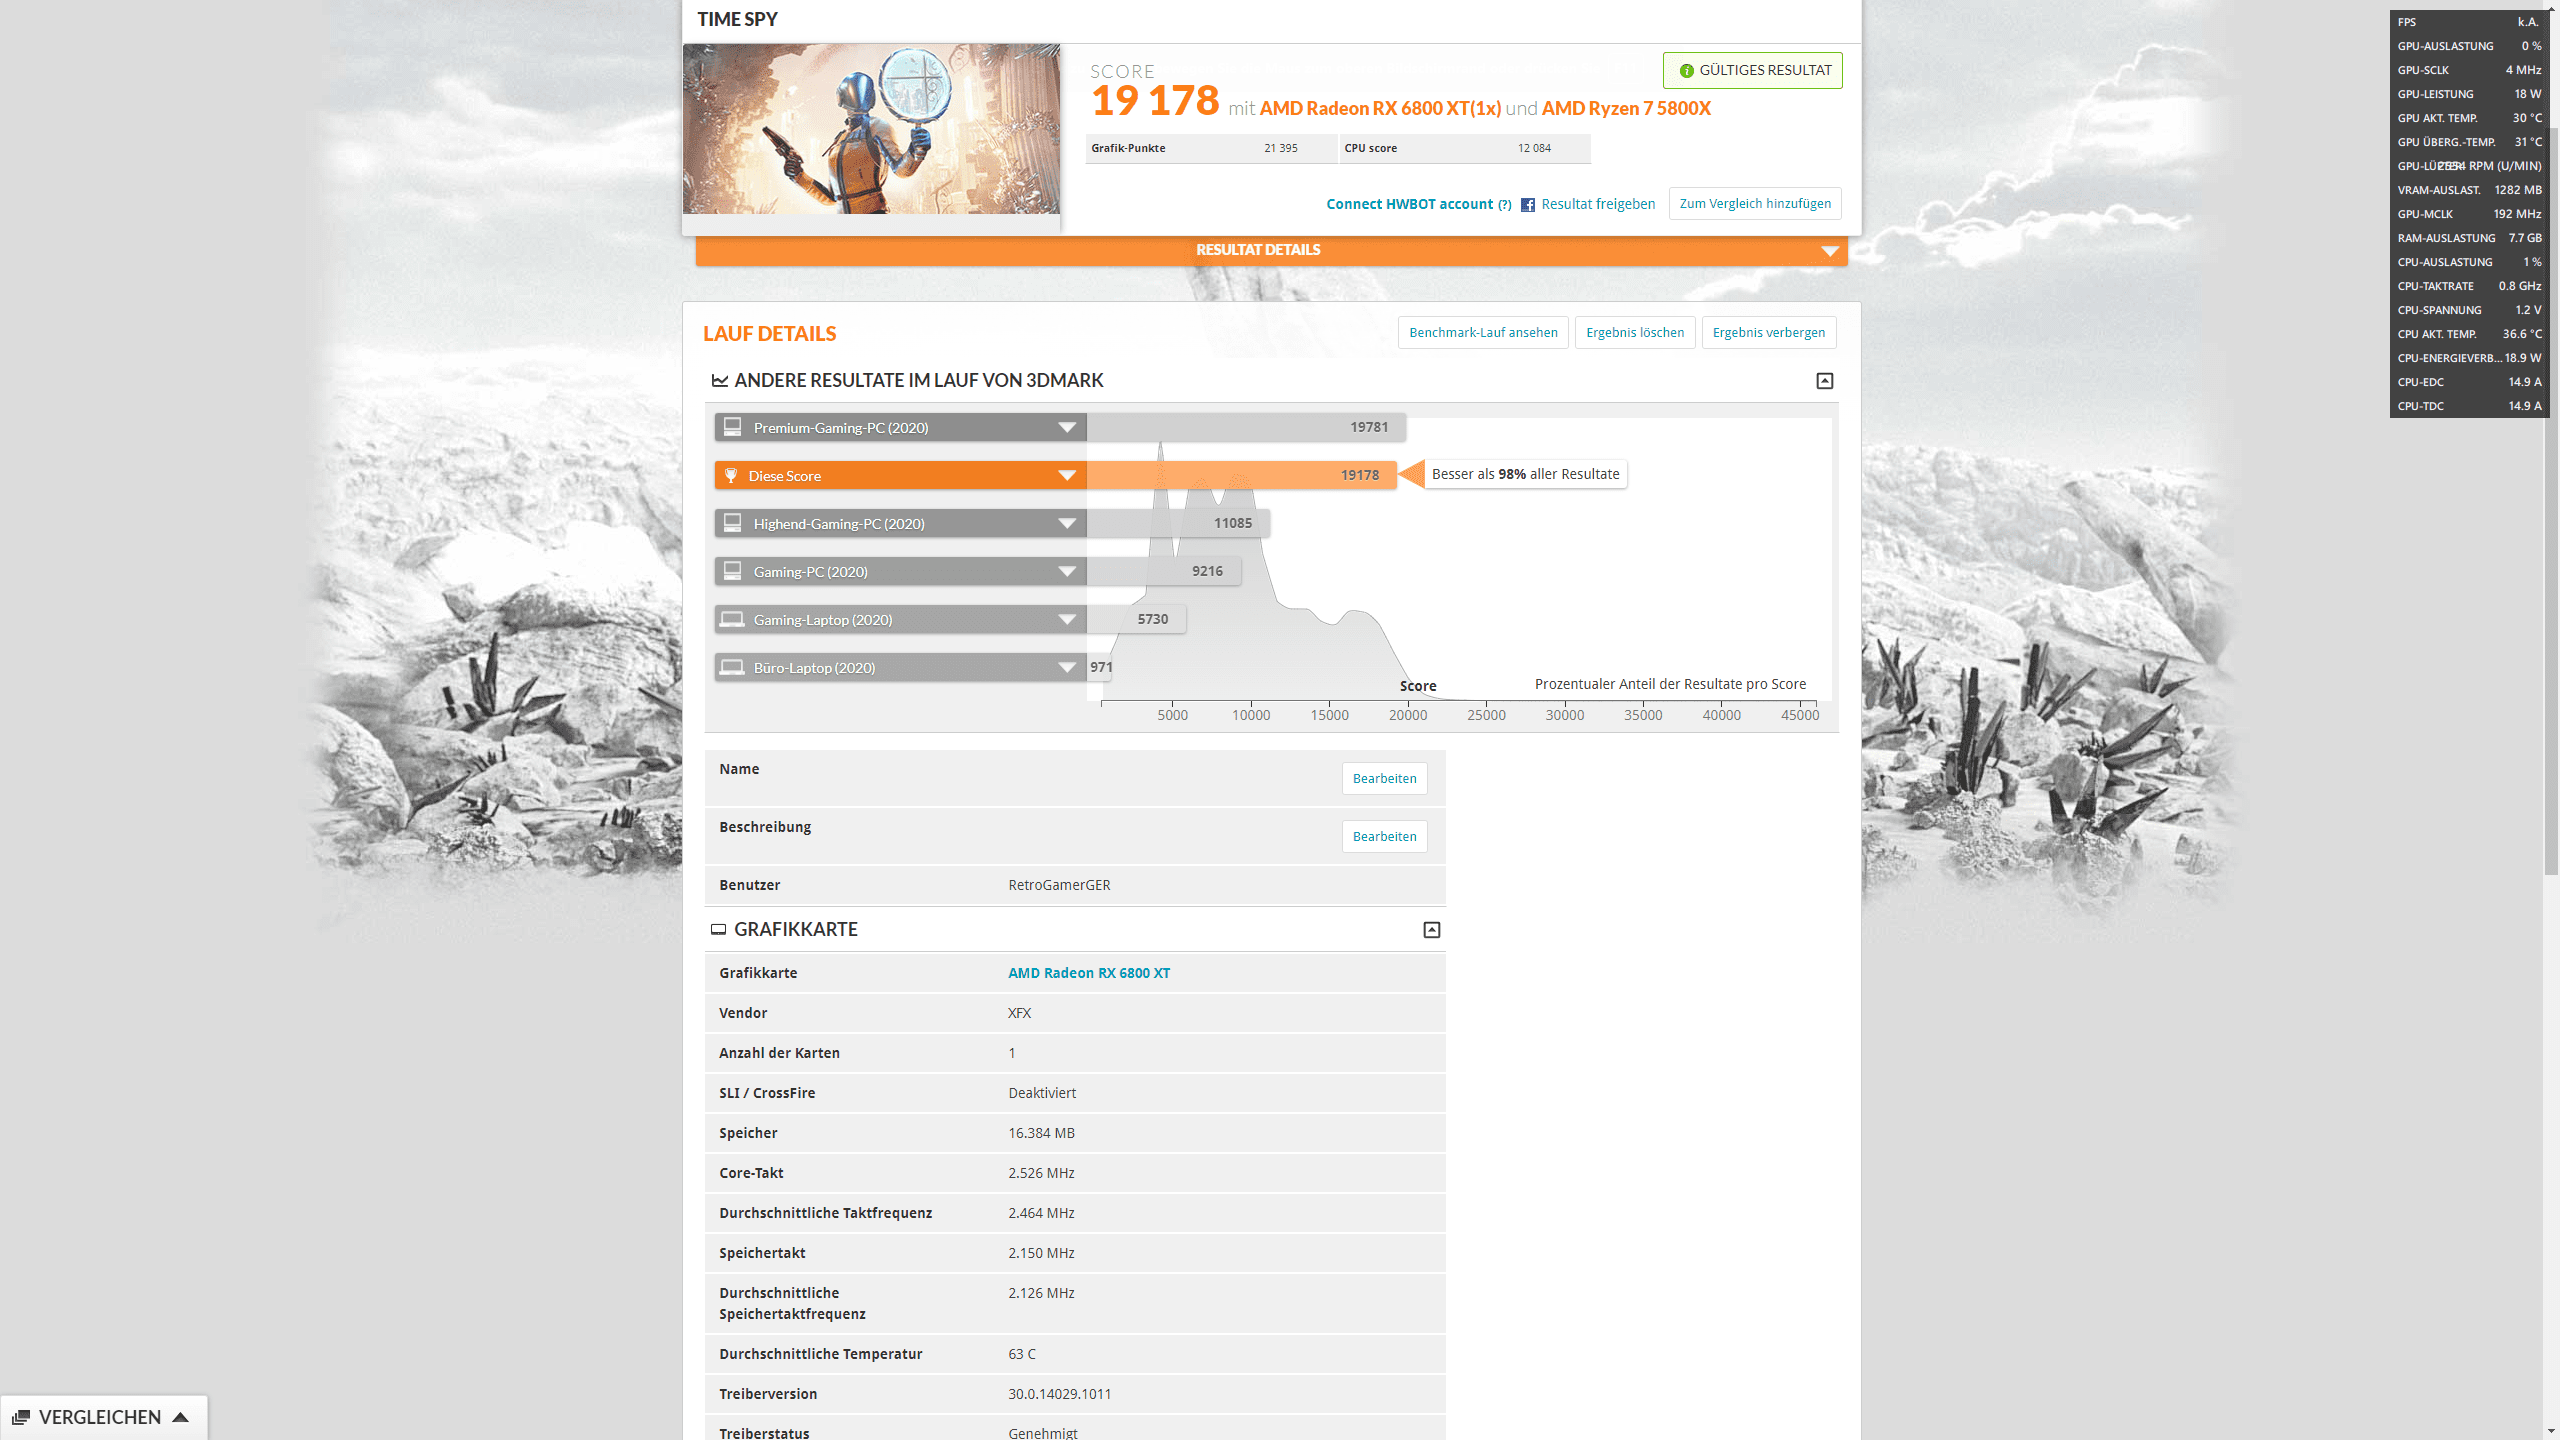Click the CPU AKT. TEMP. overlay entry
Image resolution: width=2560 pixels, height=1440 pixels.
pyautogui.click(x=2468, y=334)
